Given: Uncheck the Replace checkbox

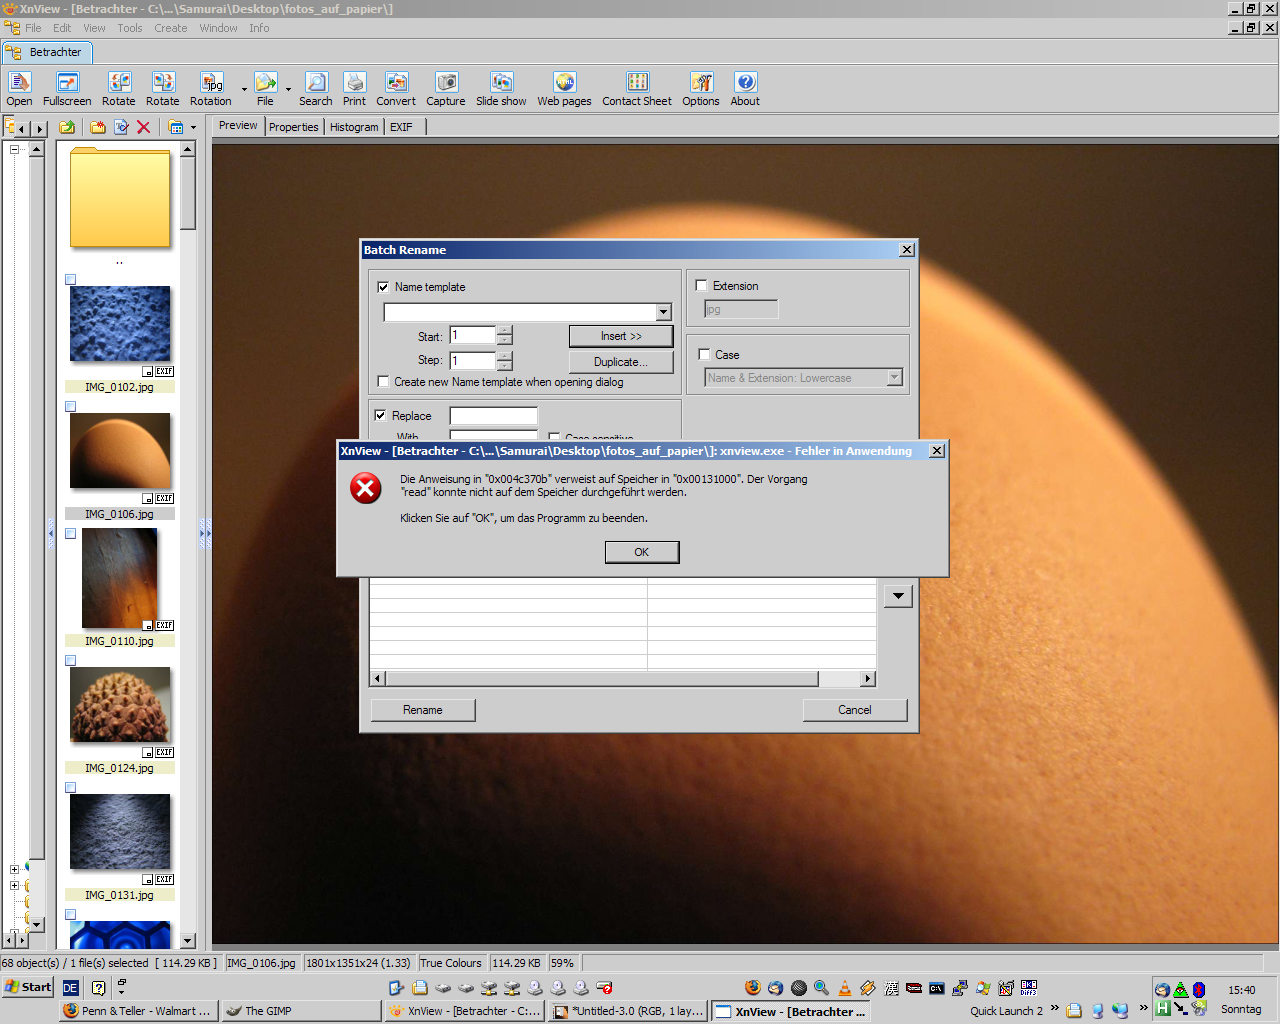Looking at the screenshot, I should tap(380, 415).
